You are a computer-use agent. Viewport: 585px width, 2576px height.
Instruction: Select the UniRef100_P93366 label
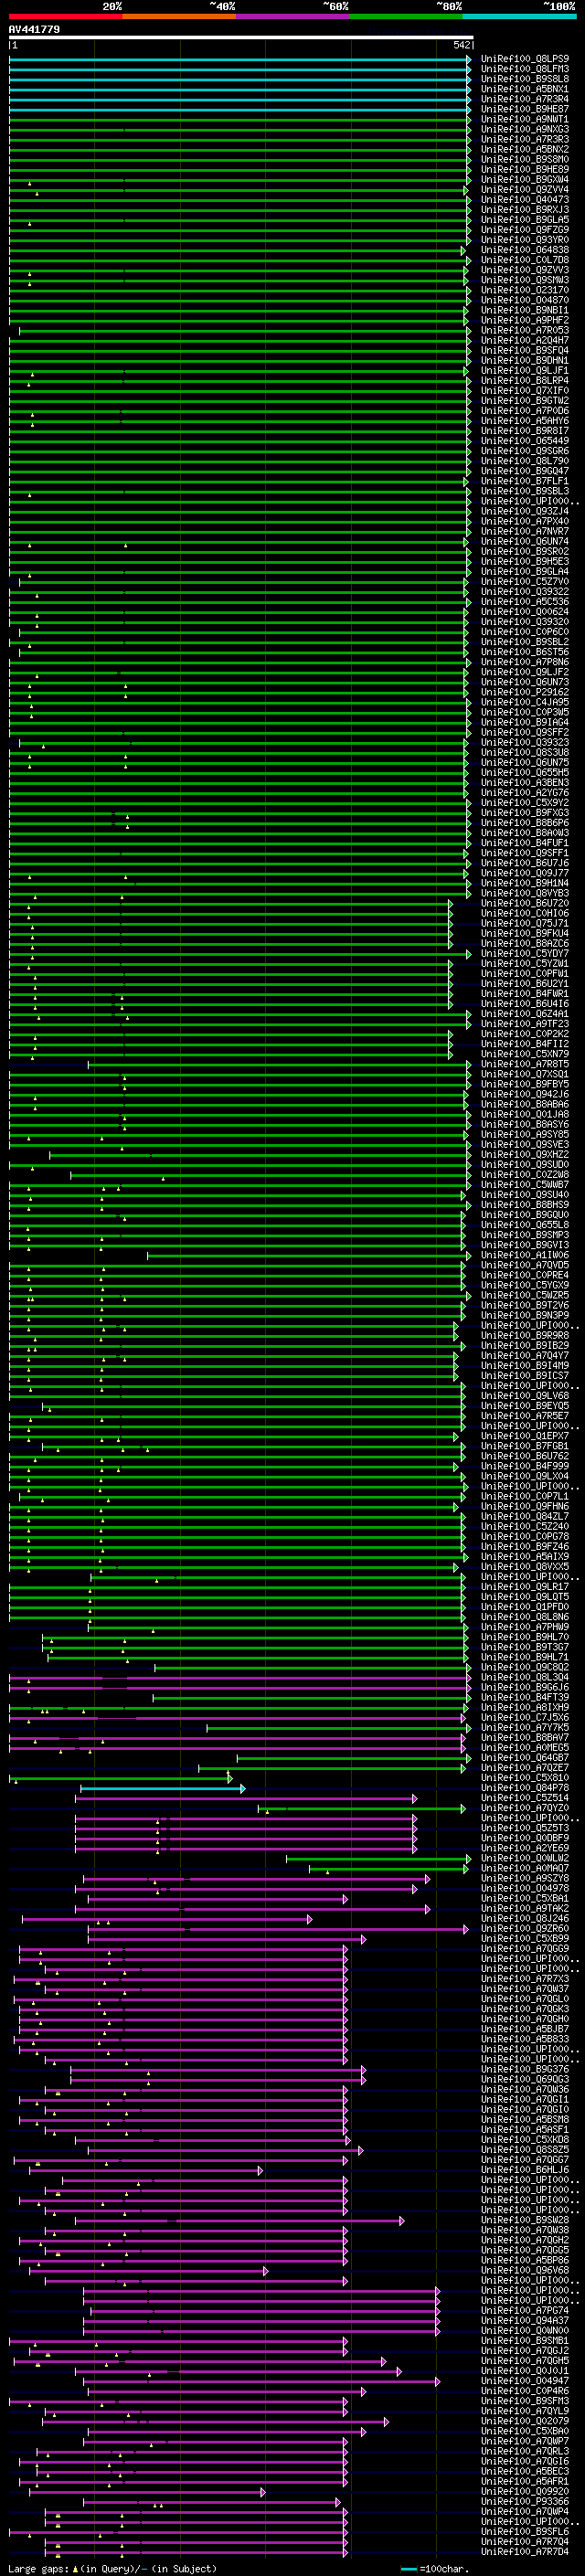point(525,2502)
